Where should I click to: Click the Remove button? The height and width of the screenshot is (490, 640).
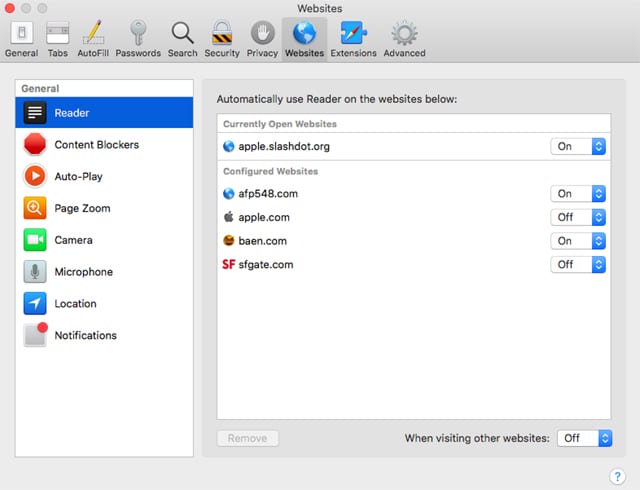[247, 438]
